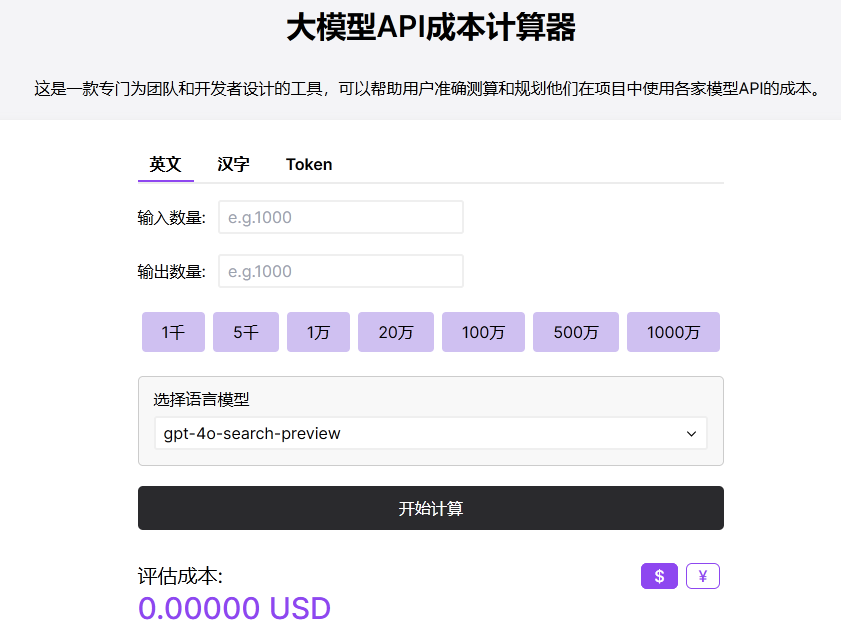The height and width of the screenshot is (640, 841).
Task: Focus the 输入数量 input field
Action: 341,217
